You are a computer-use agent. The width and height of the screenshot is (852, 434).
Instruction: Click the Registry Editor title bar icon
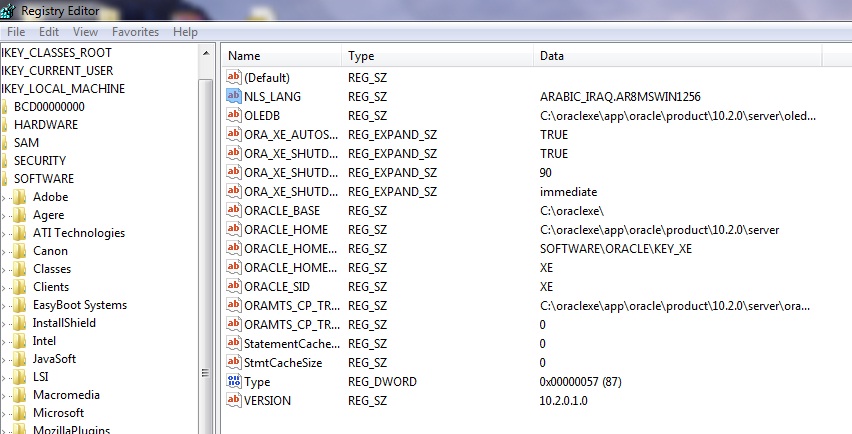pos(9,11)
